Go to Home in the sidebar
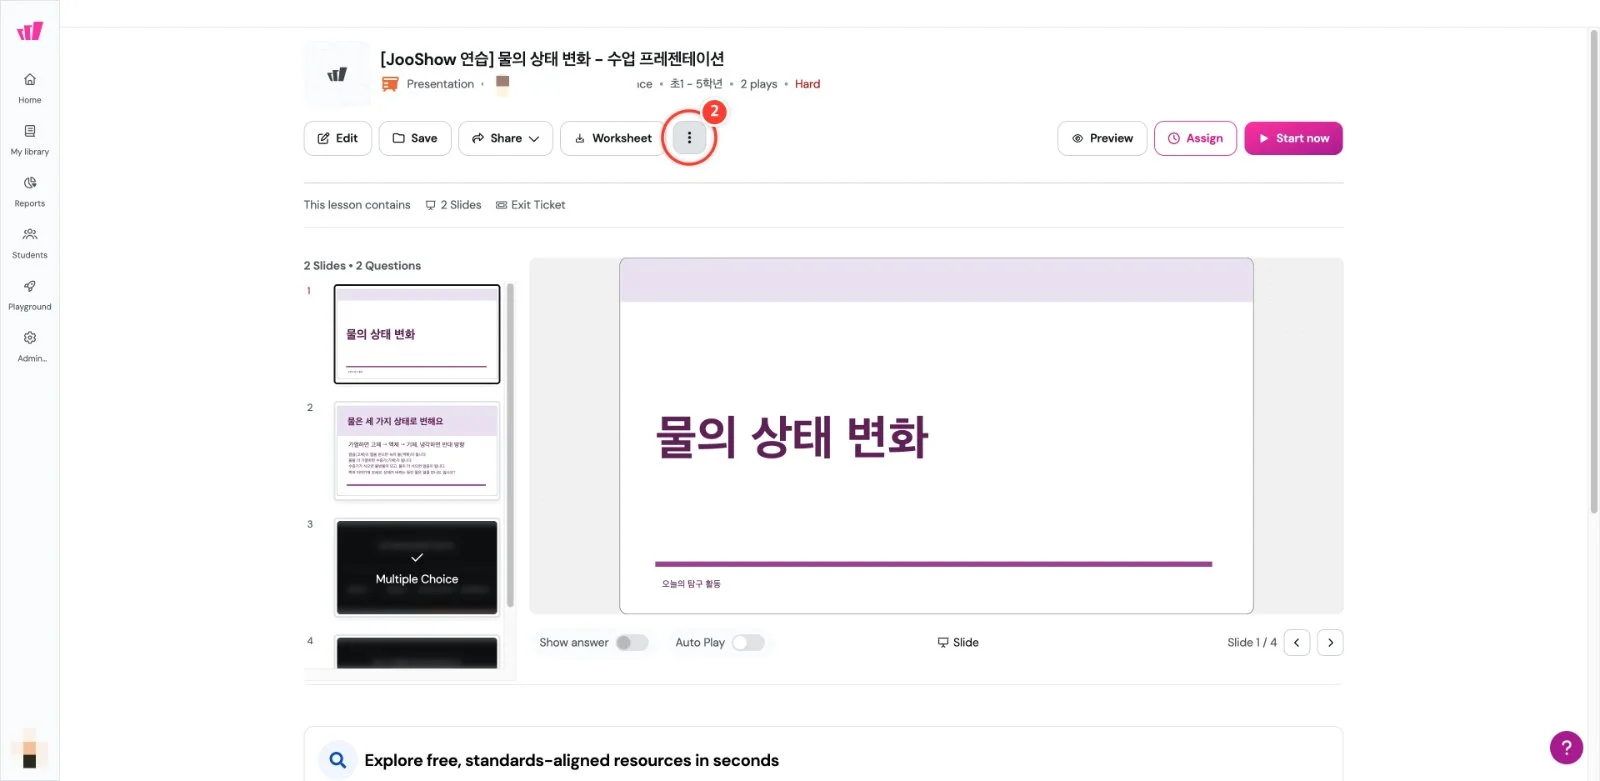The width and height of the screenshot is (1600, 781). click(30, 88)
